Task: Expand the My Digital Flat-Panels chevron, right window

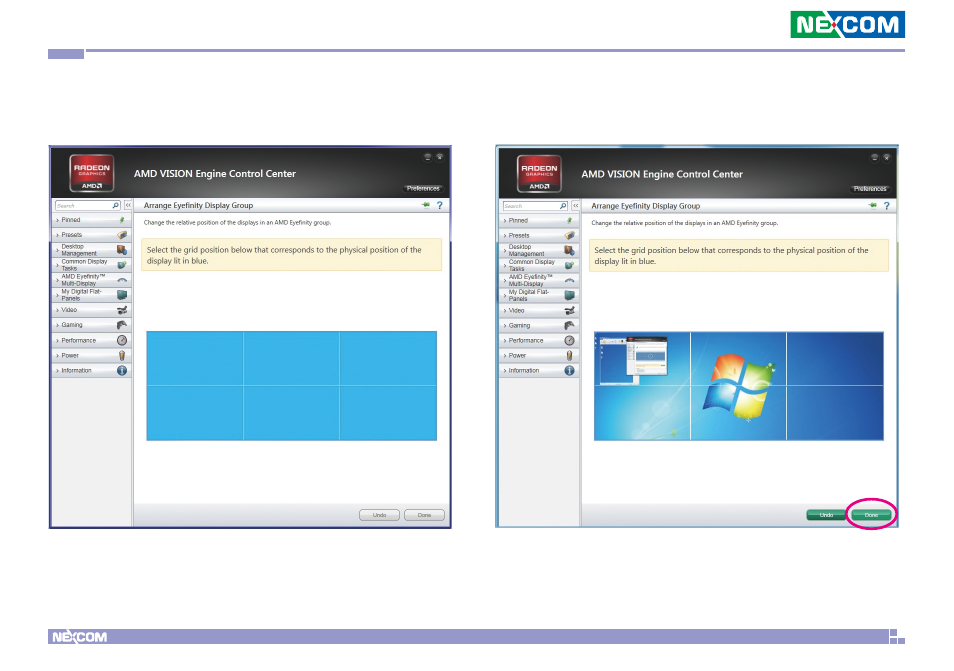Action: click(x=505, y=296)
